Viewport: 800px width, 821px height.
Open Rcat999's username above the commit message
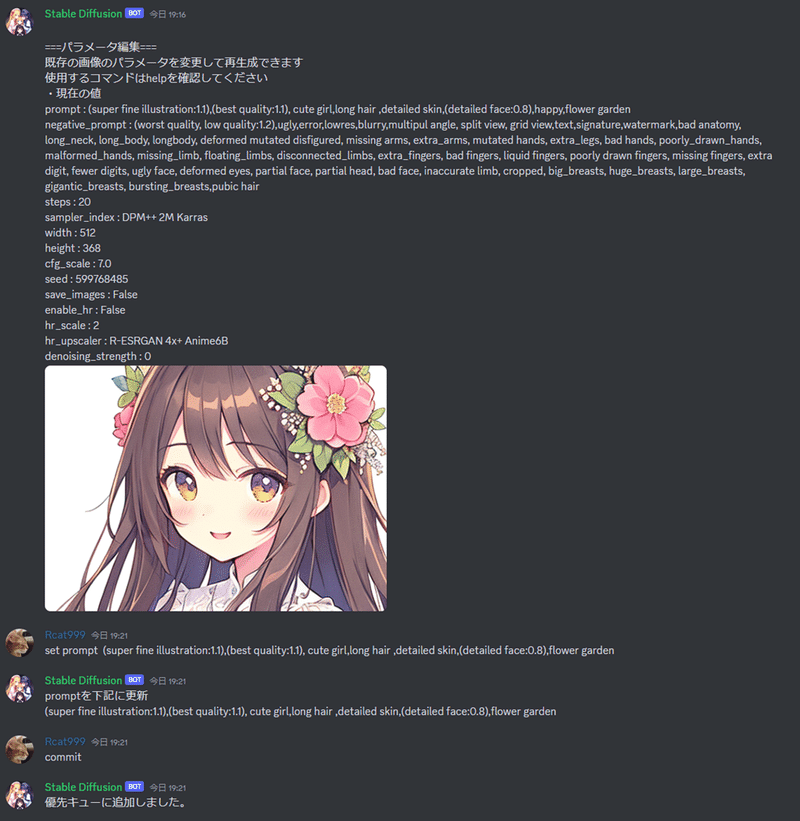click(x=65, y=741)
